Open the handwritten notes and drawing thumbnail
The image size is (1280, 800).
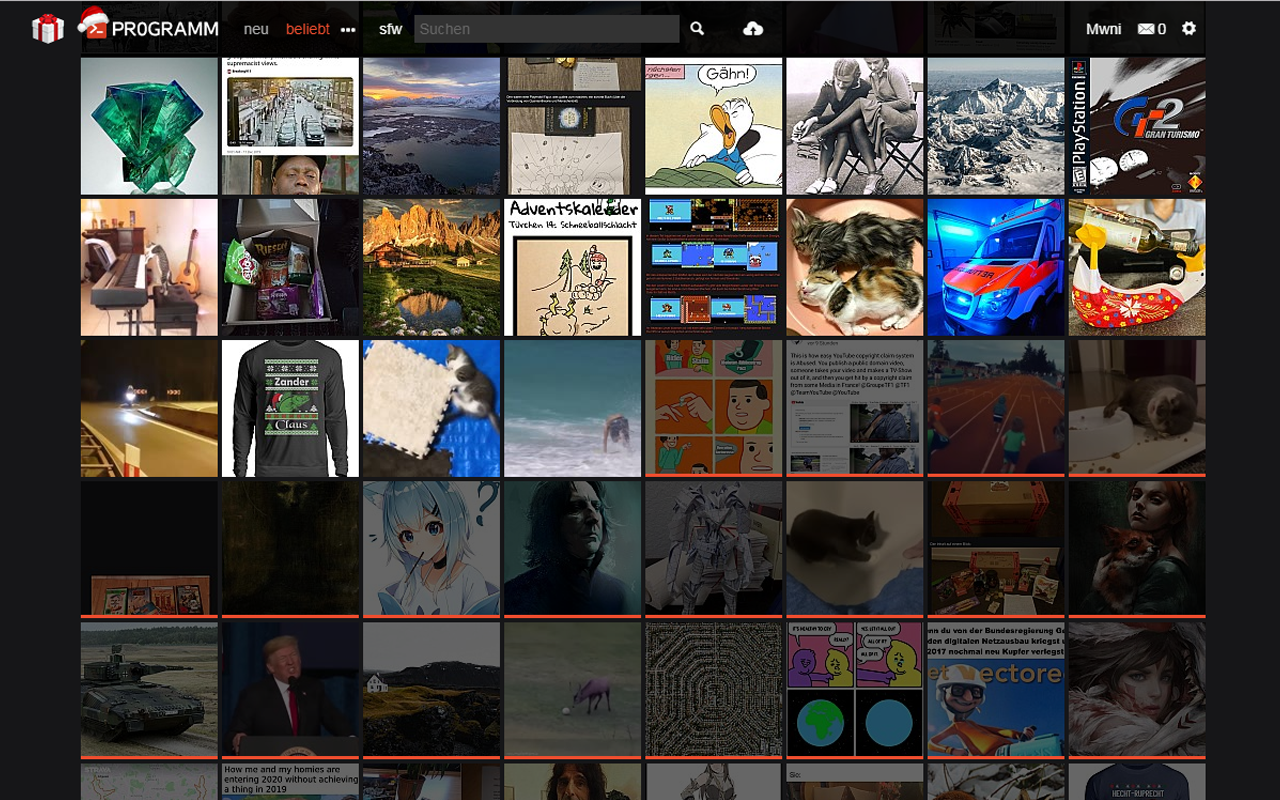pyautogui.click(x=573, y=126)
